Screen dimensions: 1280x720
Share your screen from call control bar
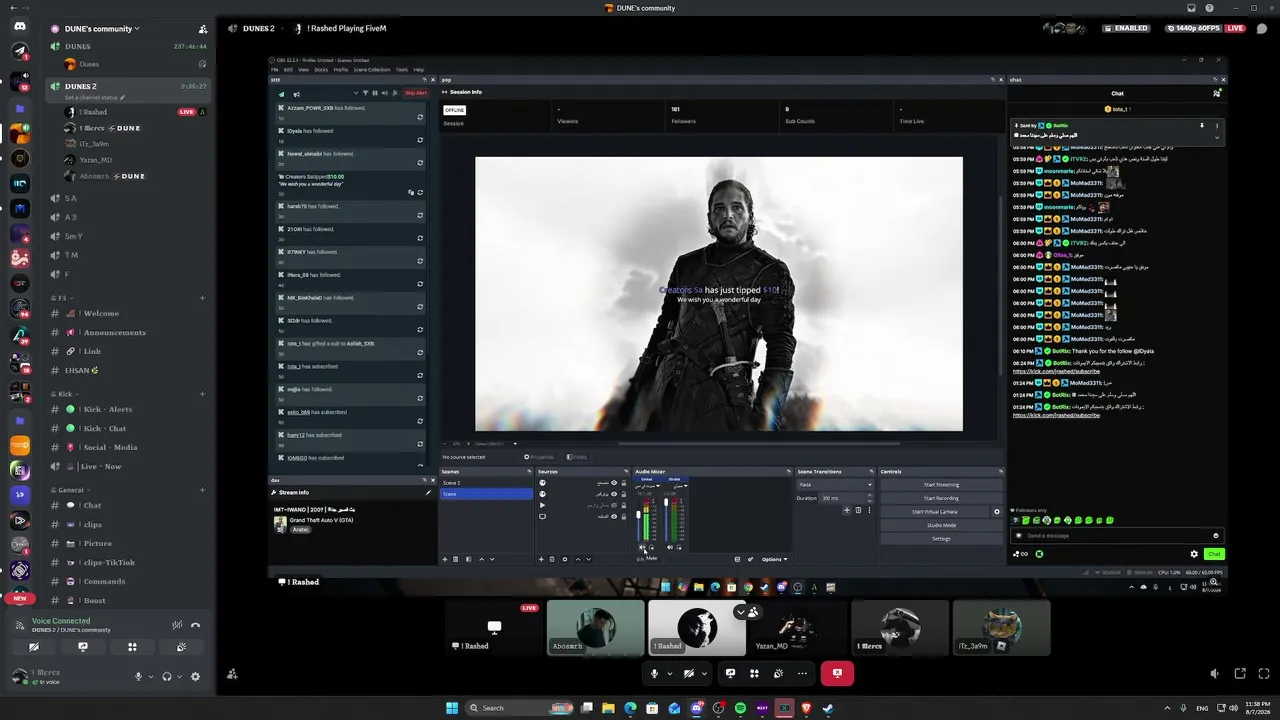[730, 673]
